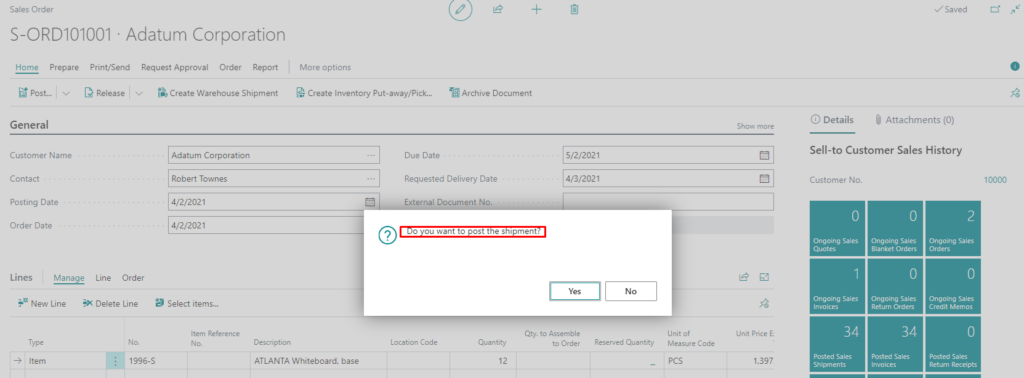Open Ongoing Sales Blanket Orders tile
The width and height of the screenshot is (1024, 378).
pos(895,228)
